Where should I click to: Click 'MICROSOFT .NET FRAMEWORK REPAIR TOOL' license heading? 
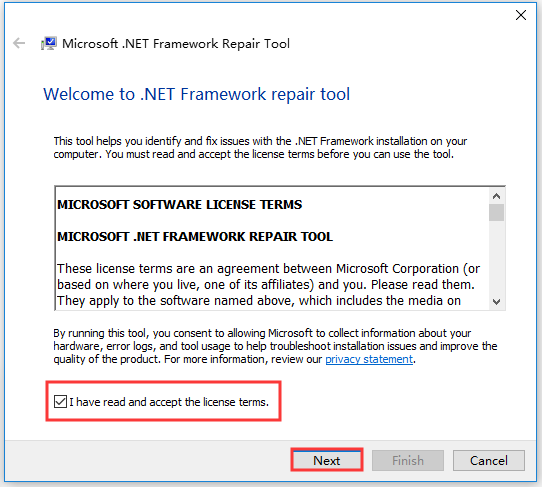pos(195,237)
